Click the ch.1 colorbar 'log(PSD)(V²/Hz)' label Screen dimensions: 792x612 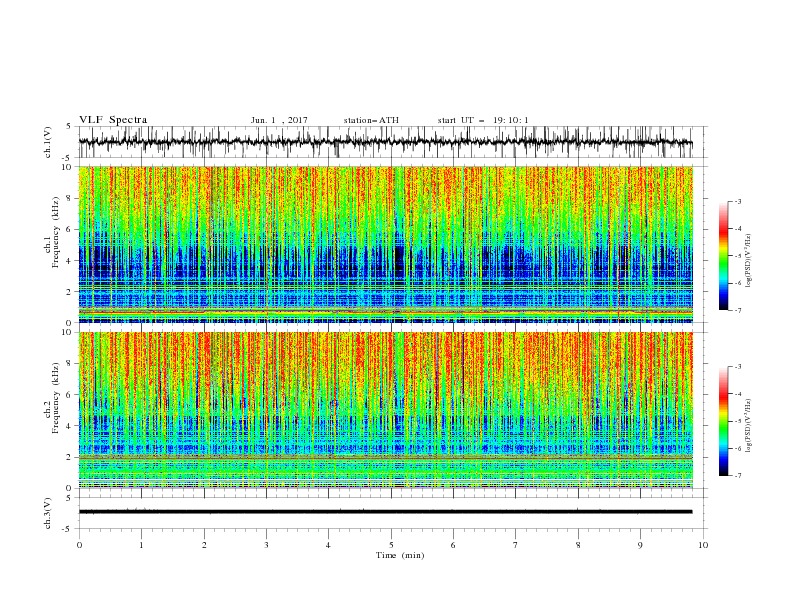click(x=748, y=261)
